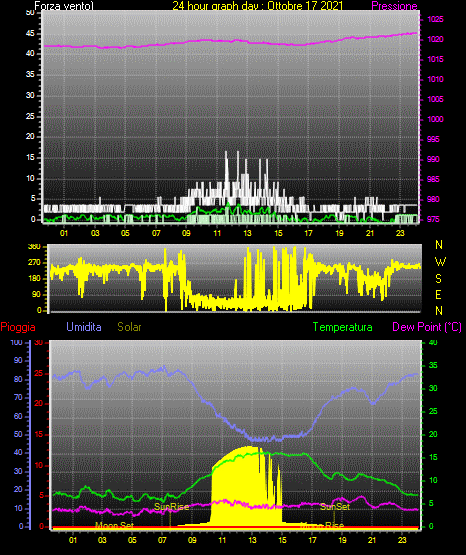Click the Solar legend label
Screen dimensions: 466x555
pos(130,327)
